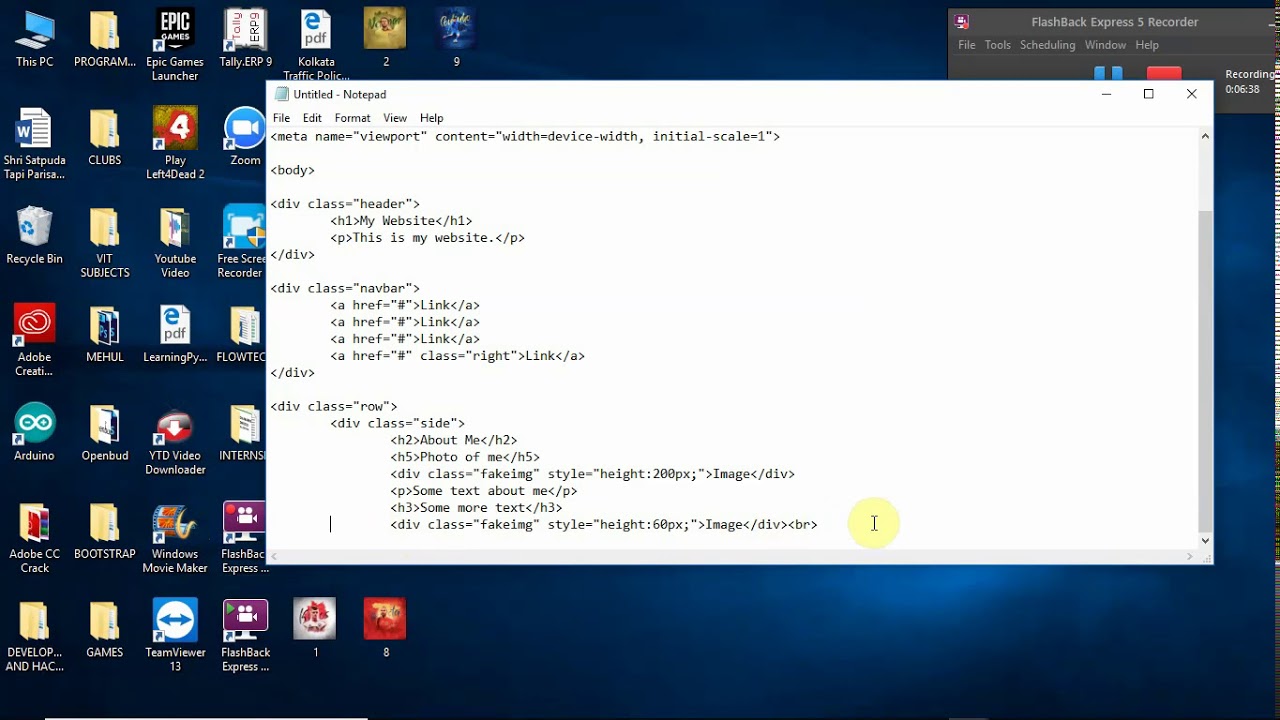Open DEVELOP... AND HAC... folder

click(x=34, y=636)
